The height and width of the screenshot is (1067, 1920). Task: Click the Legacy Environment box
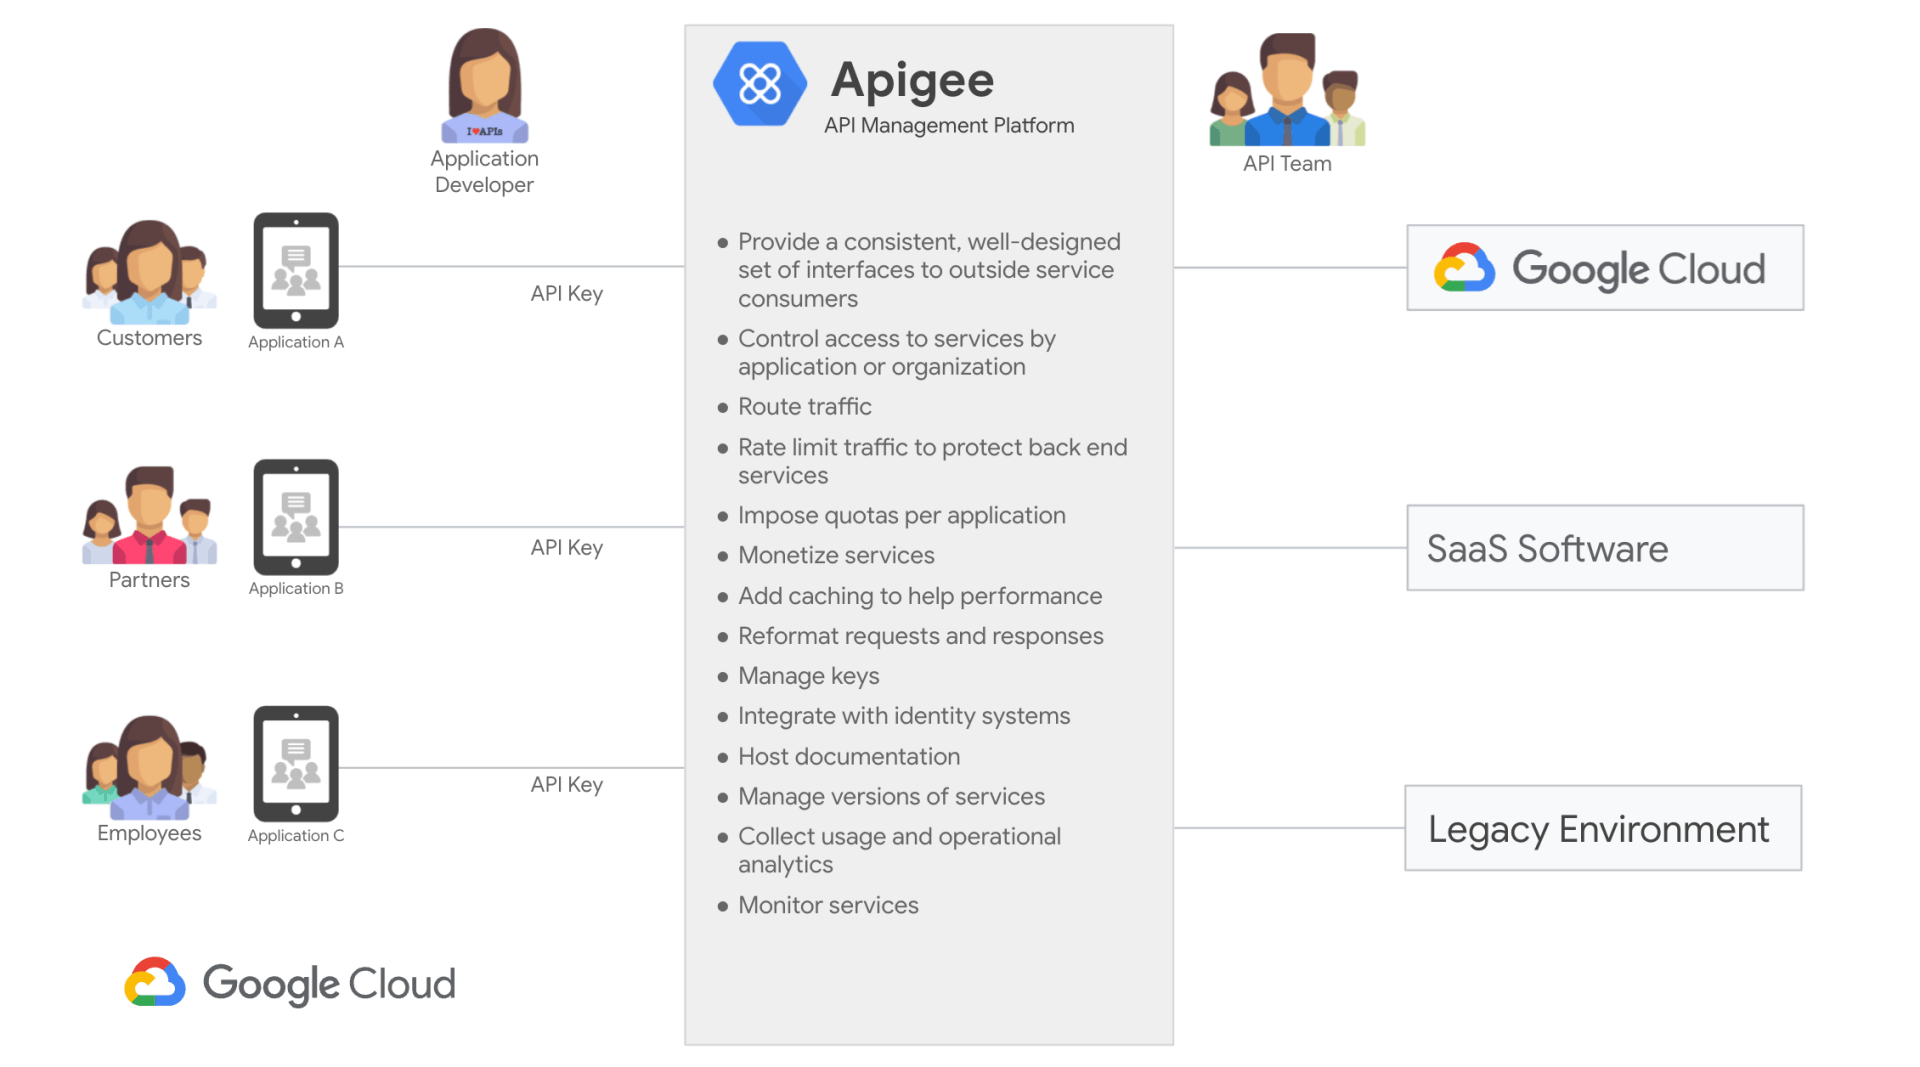(x=1603, y=828)
